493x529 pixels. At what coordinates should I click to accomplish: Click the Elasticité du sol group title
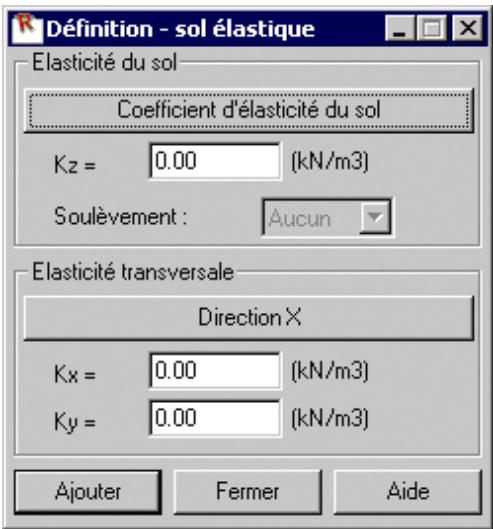tap(104, 62)
